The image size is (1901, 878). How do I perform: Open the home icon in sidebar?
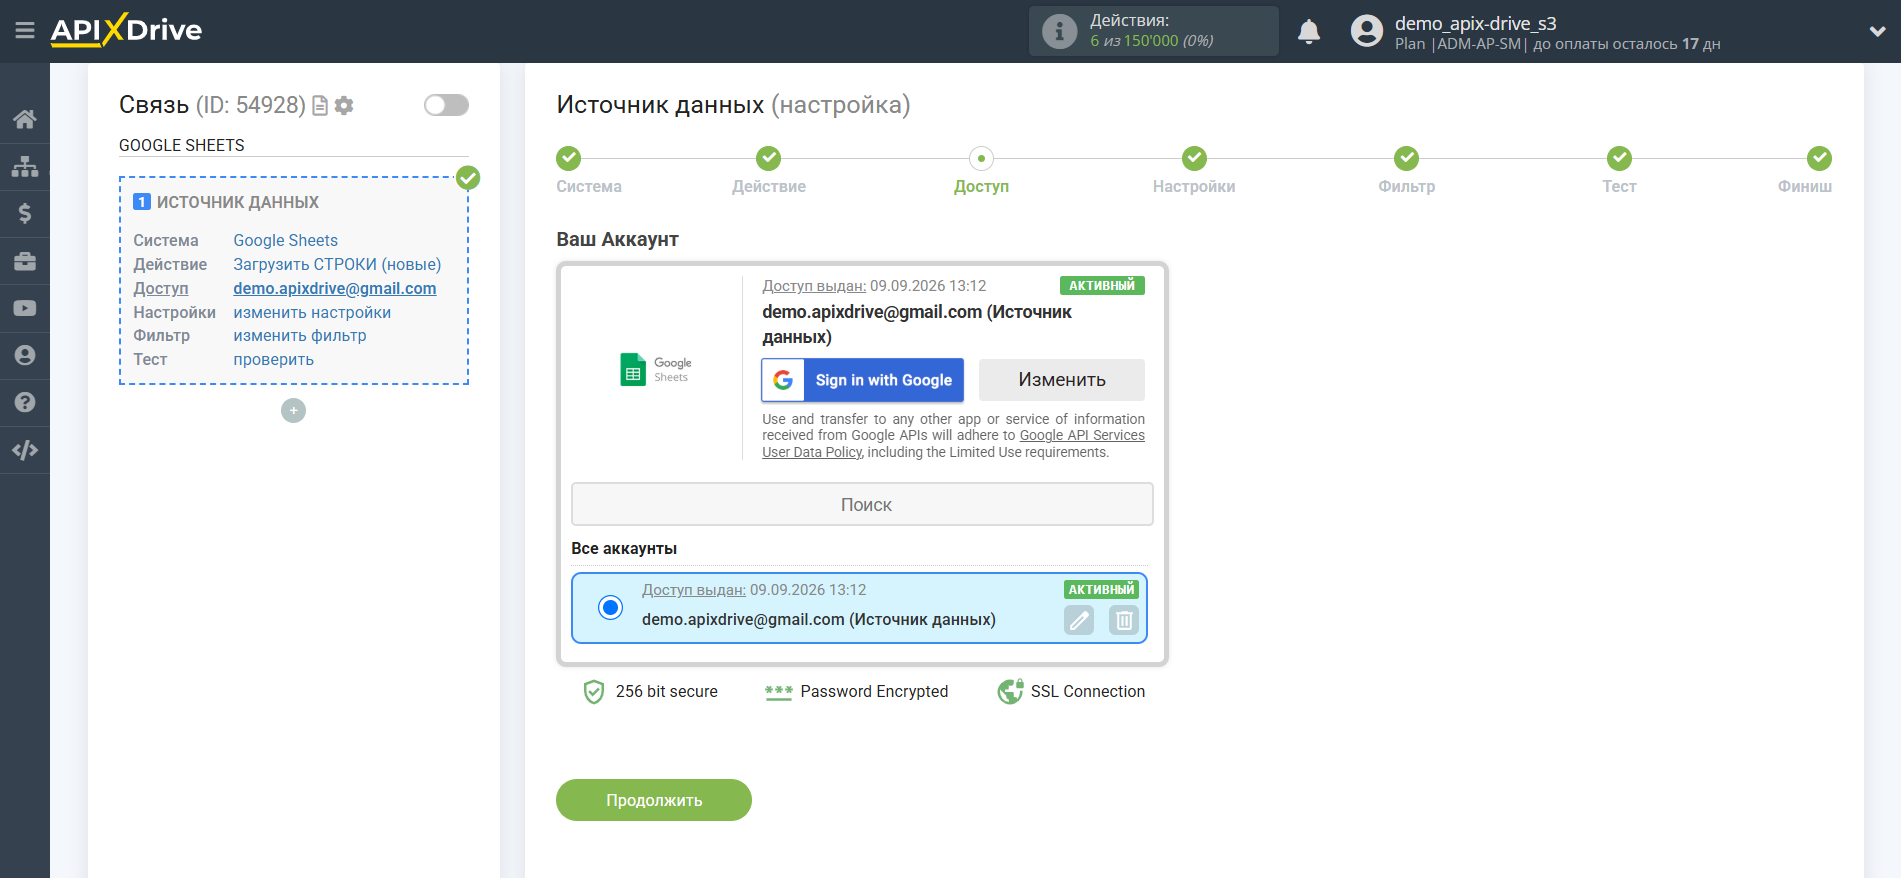click(25, 119)
